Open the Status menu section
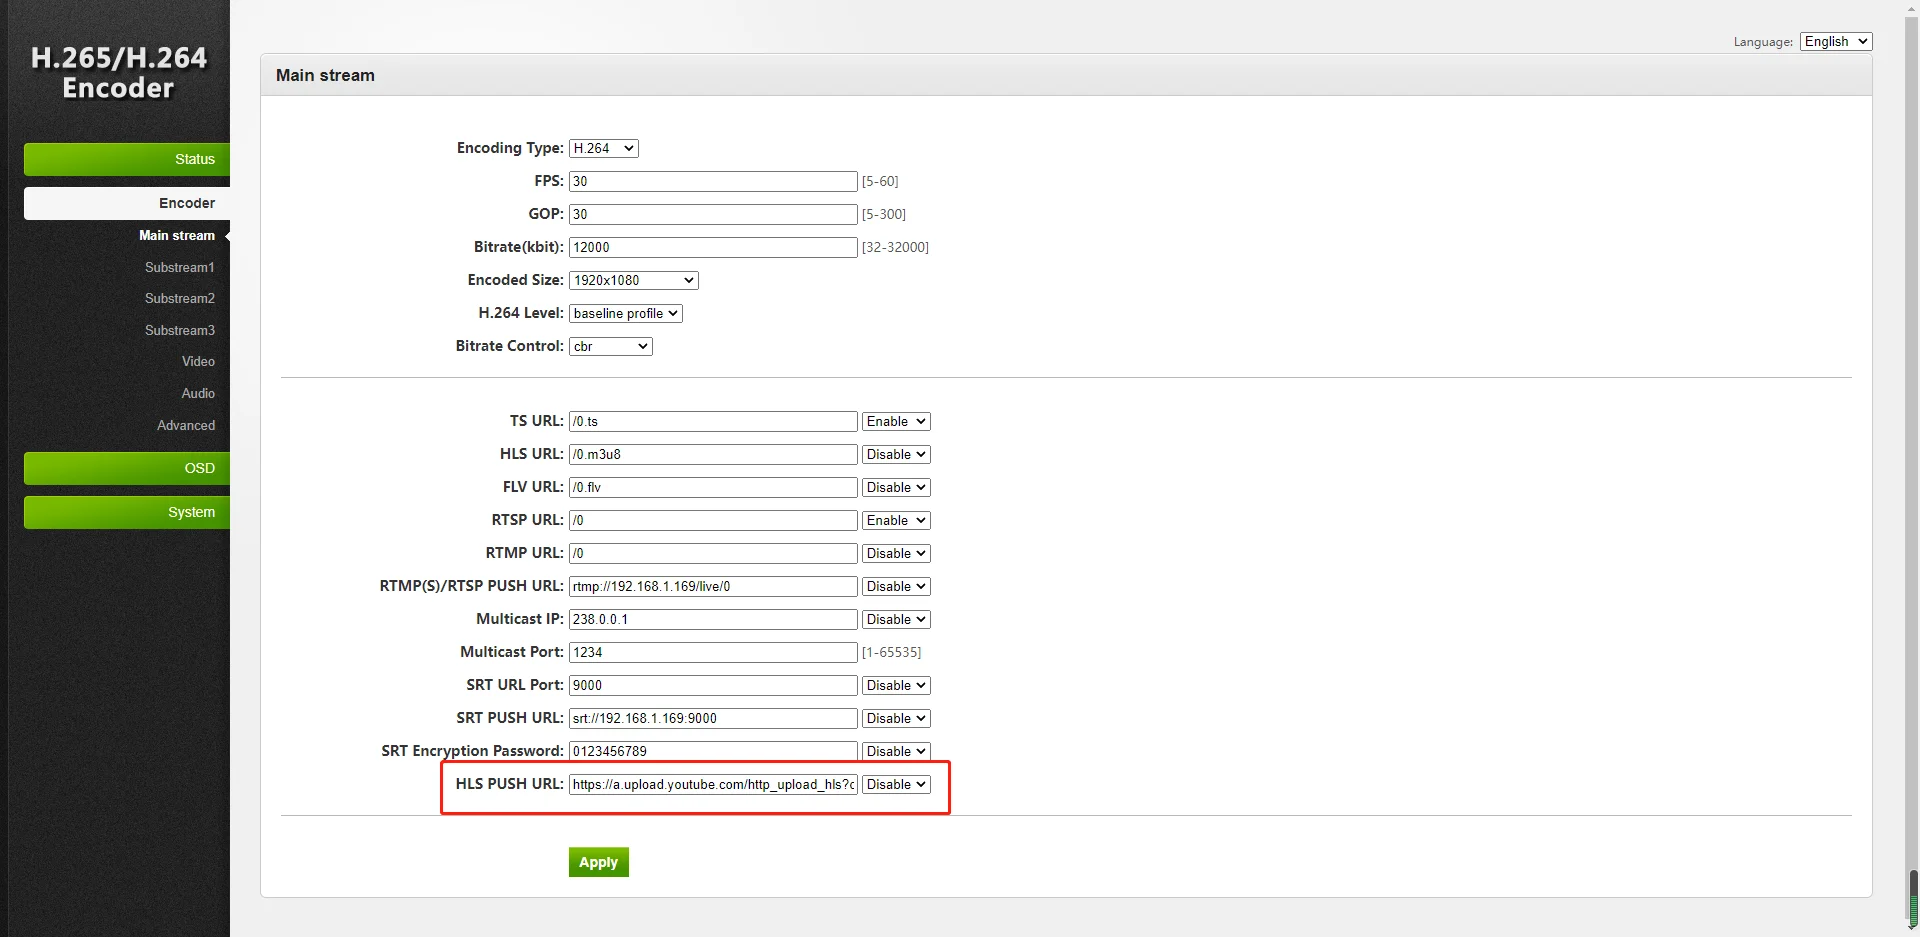The width and height of the screenshot is (1920, 937). point(127,159)
